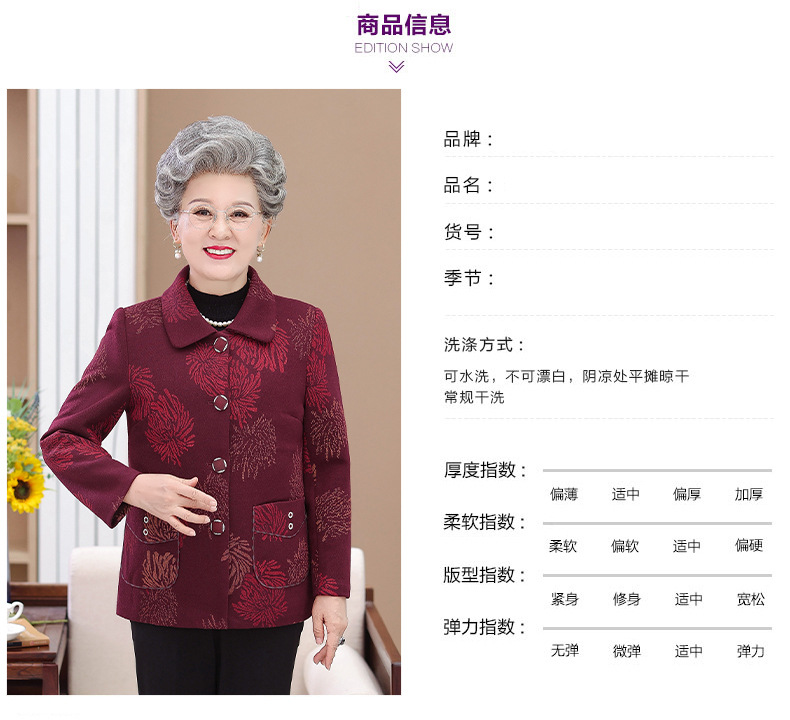This screenshot has height=720, width=790.
Task: Select 偏薄 on thickness scale
Action: 564,494
